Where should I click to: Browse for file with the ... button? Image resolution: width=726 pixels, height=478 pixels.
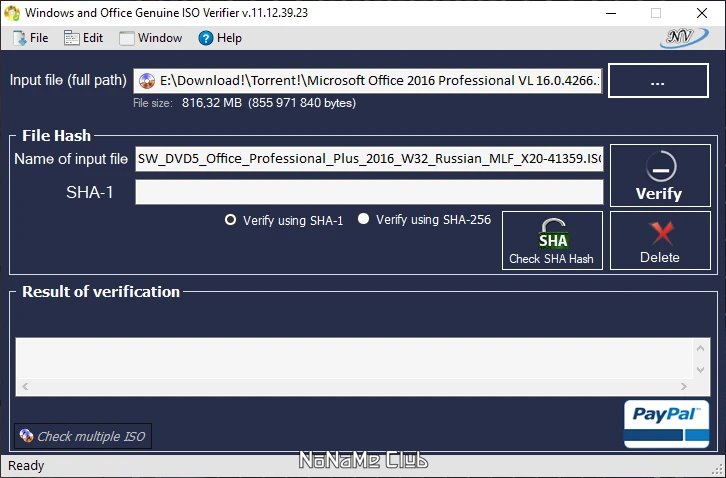click(658, 81)
